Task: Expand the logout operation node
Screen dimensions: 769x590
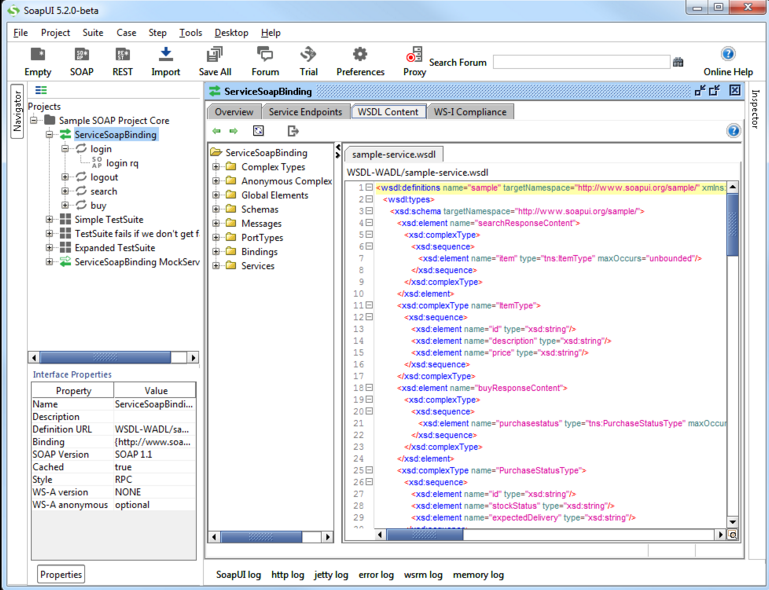Action: pyautogui.click(x=66, y=178)
